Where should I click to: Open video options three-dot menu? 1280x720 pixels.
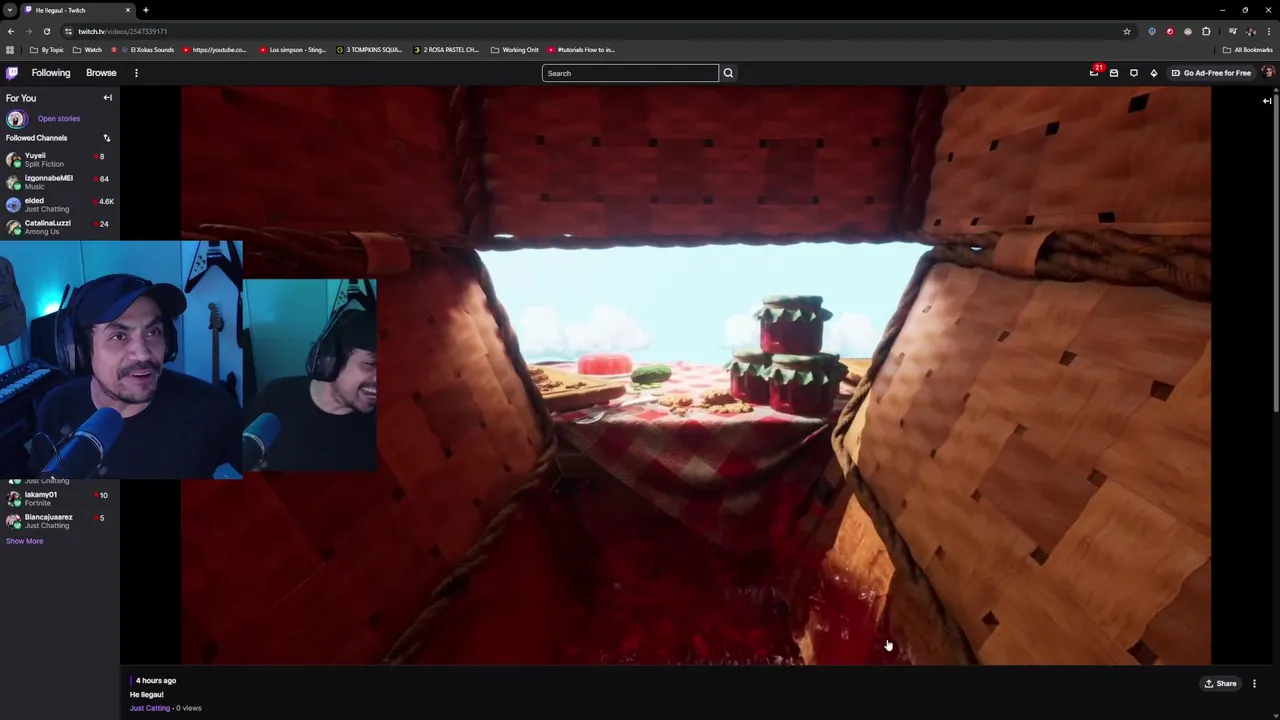pos(1254,684)
